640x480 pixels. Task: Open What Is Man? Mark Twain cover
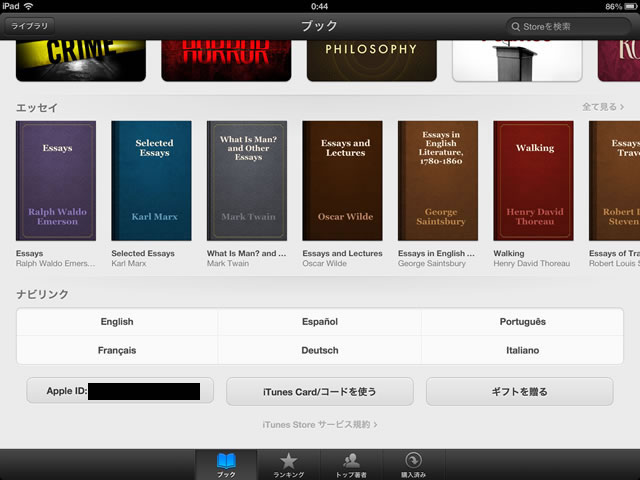tap(247, 180)
